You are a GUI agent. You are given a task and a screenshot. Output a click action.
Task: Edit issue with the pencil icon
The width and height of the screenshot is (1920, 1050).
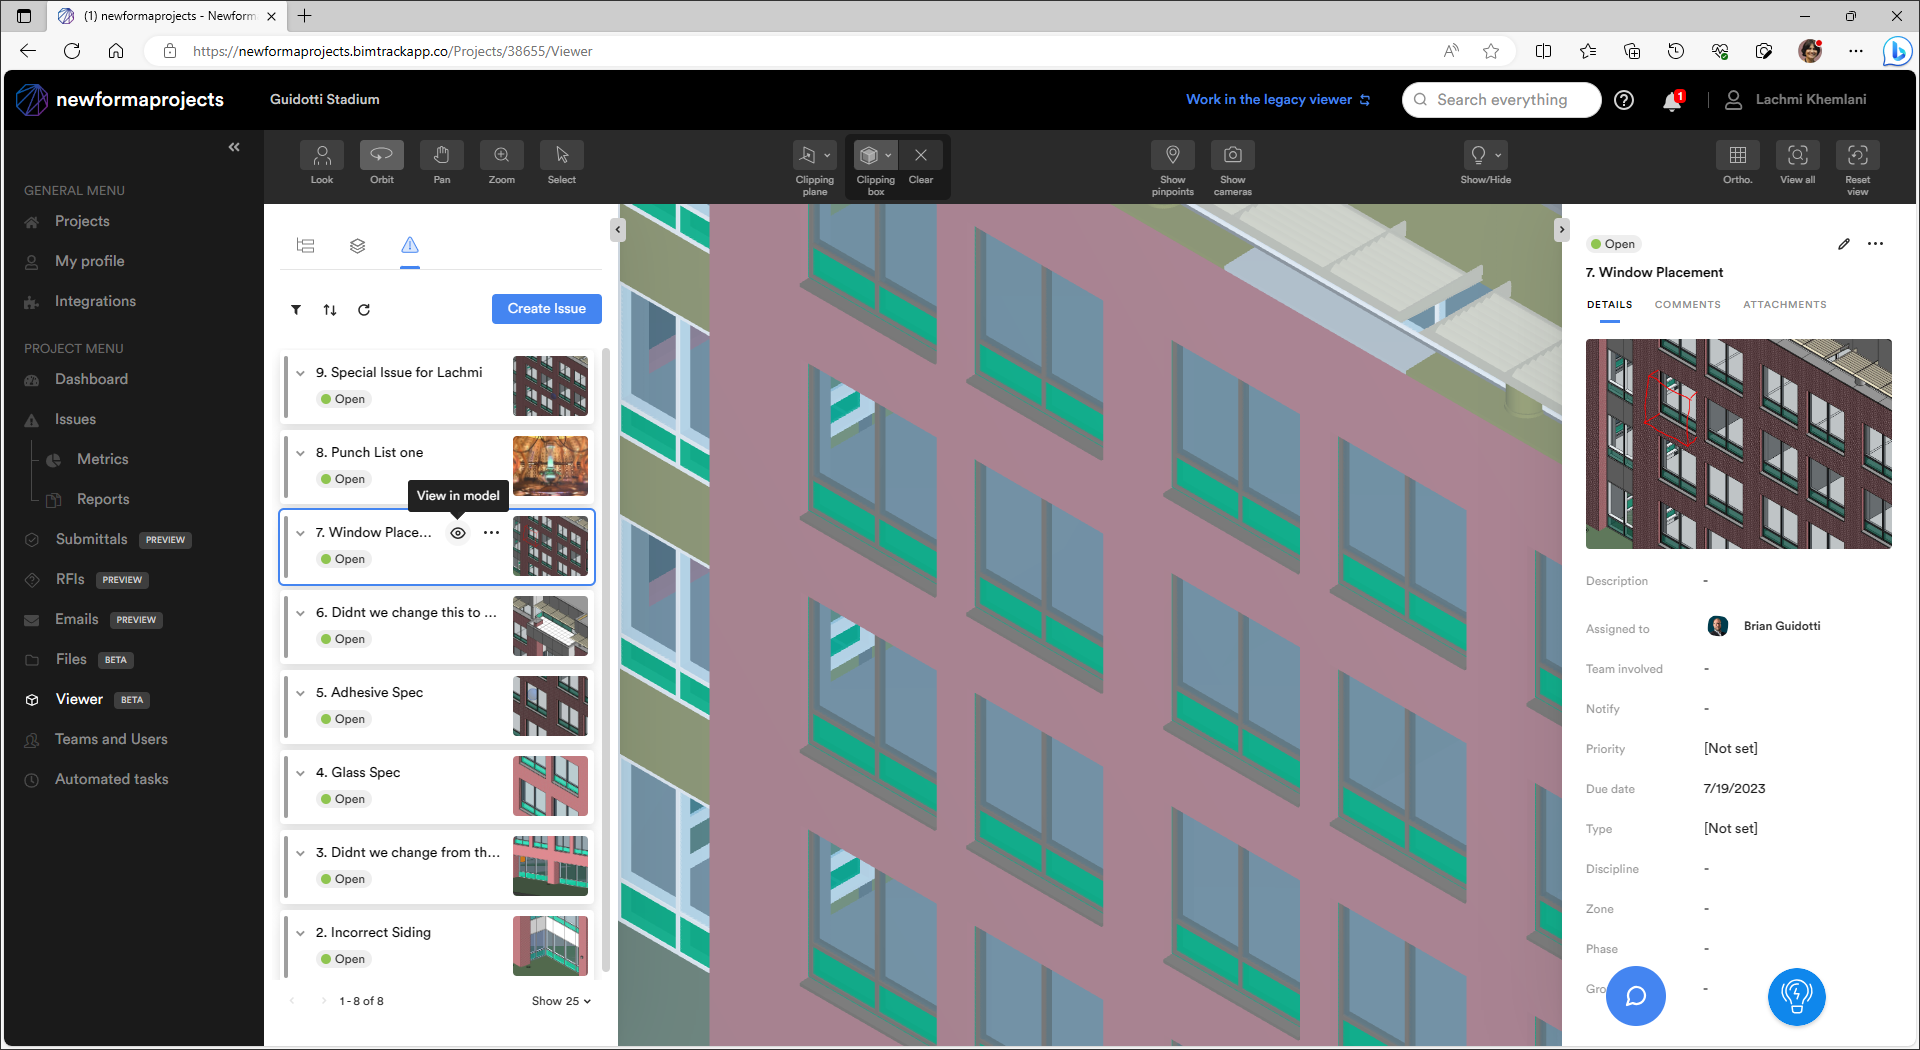click(1844, 244)
